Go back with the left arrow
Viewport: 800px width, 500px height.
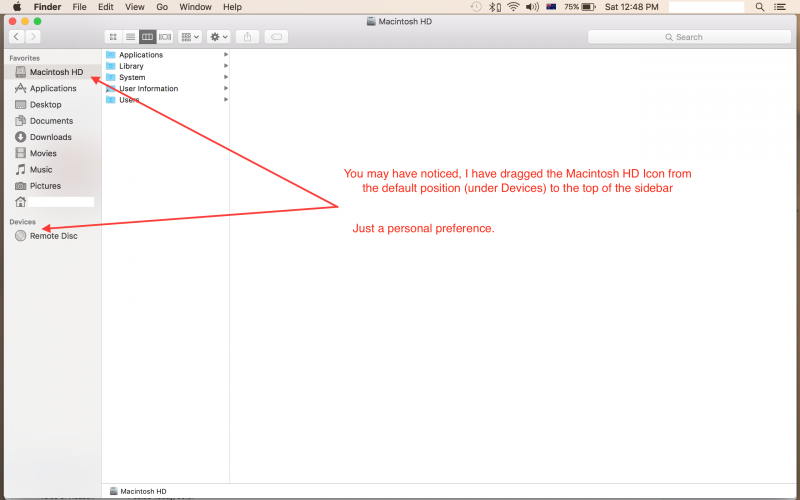16,37
